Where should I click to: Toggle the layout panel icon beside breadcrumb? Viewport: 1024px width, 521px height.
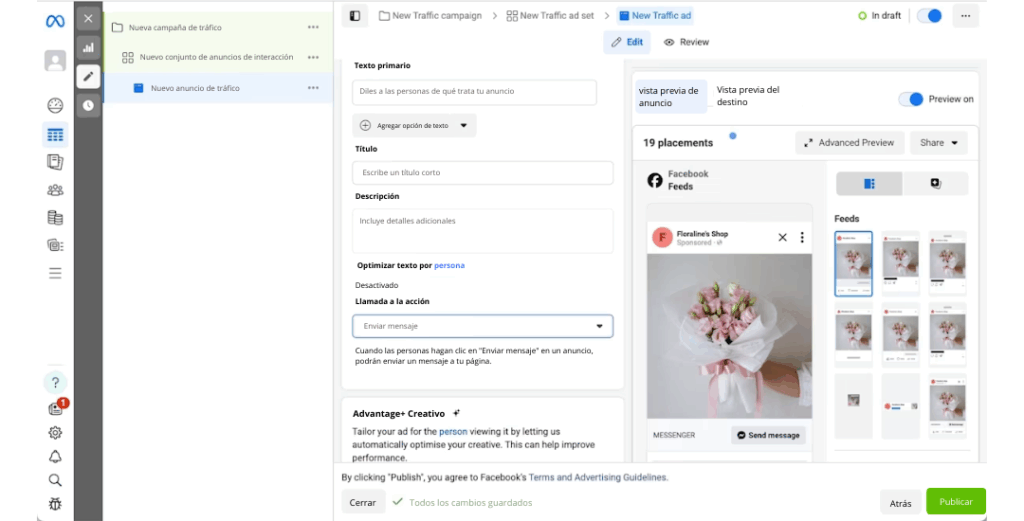click(354, 16)
